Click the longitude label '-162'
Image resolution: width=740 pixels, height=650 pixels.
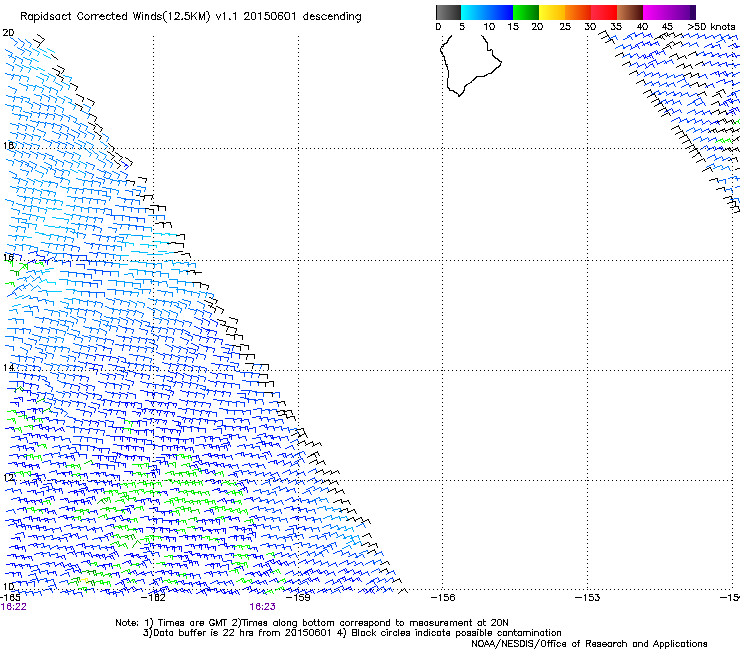[x=154, y=598]
